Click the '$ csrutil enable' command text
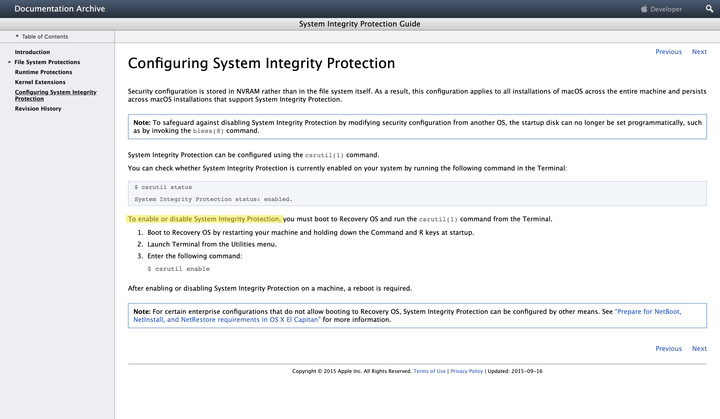Screen dimensions: 720x419 179,269
